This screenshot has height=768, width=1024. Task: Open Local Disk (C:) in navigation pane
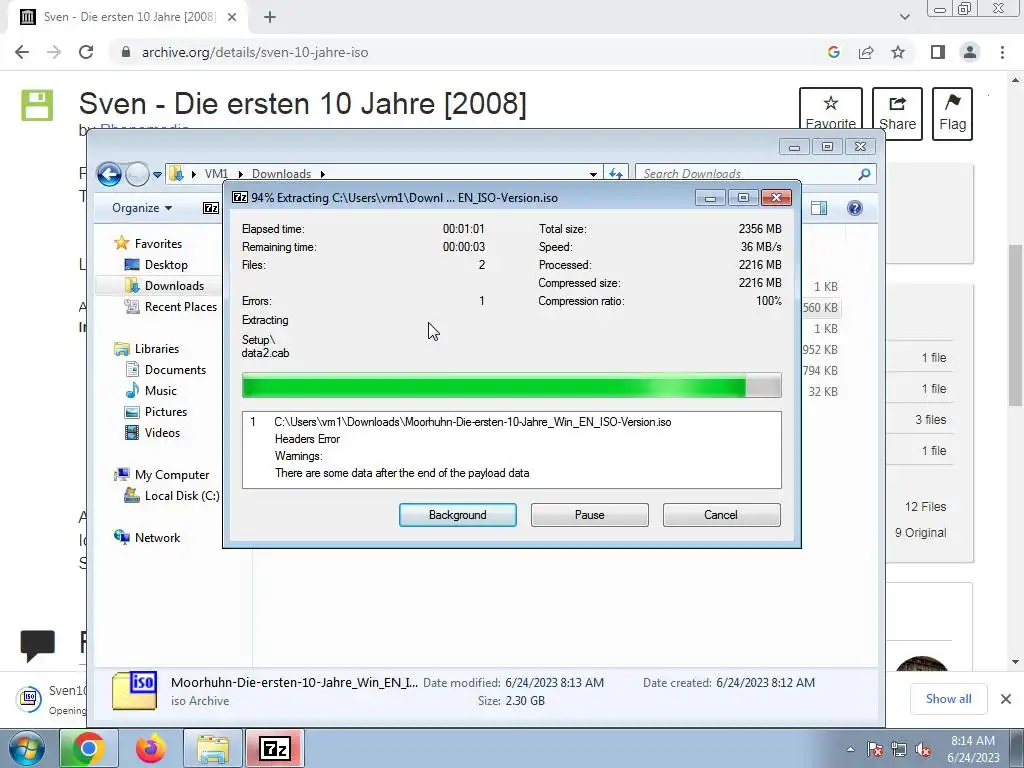[x=182, y=496]
